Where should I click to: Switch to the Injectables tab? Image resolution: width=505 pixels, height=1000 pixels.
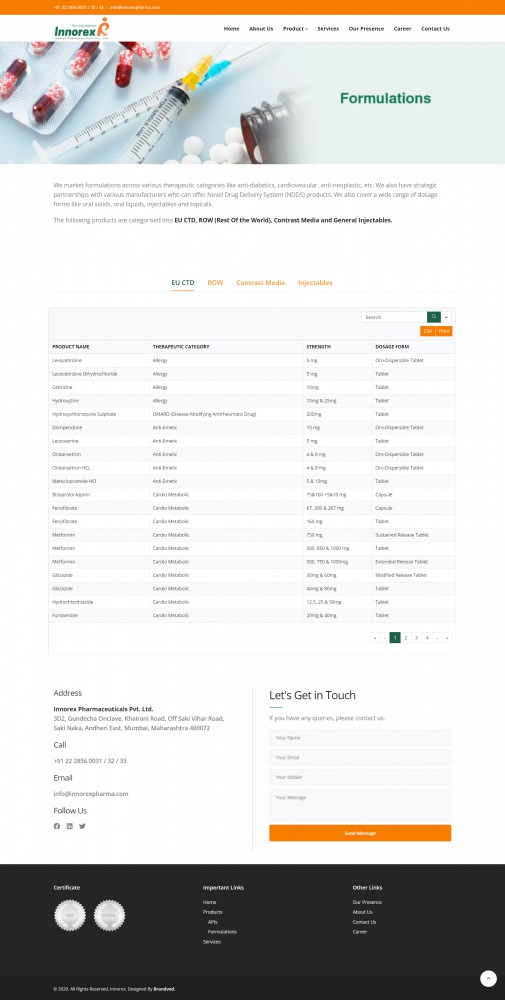[315, 283]
